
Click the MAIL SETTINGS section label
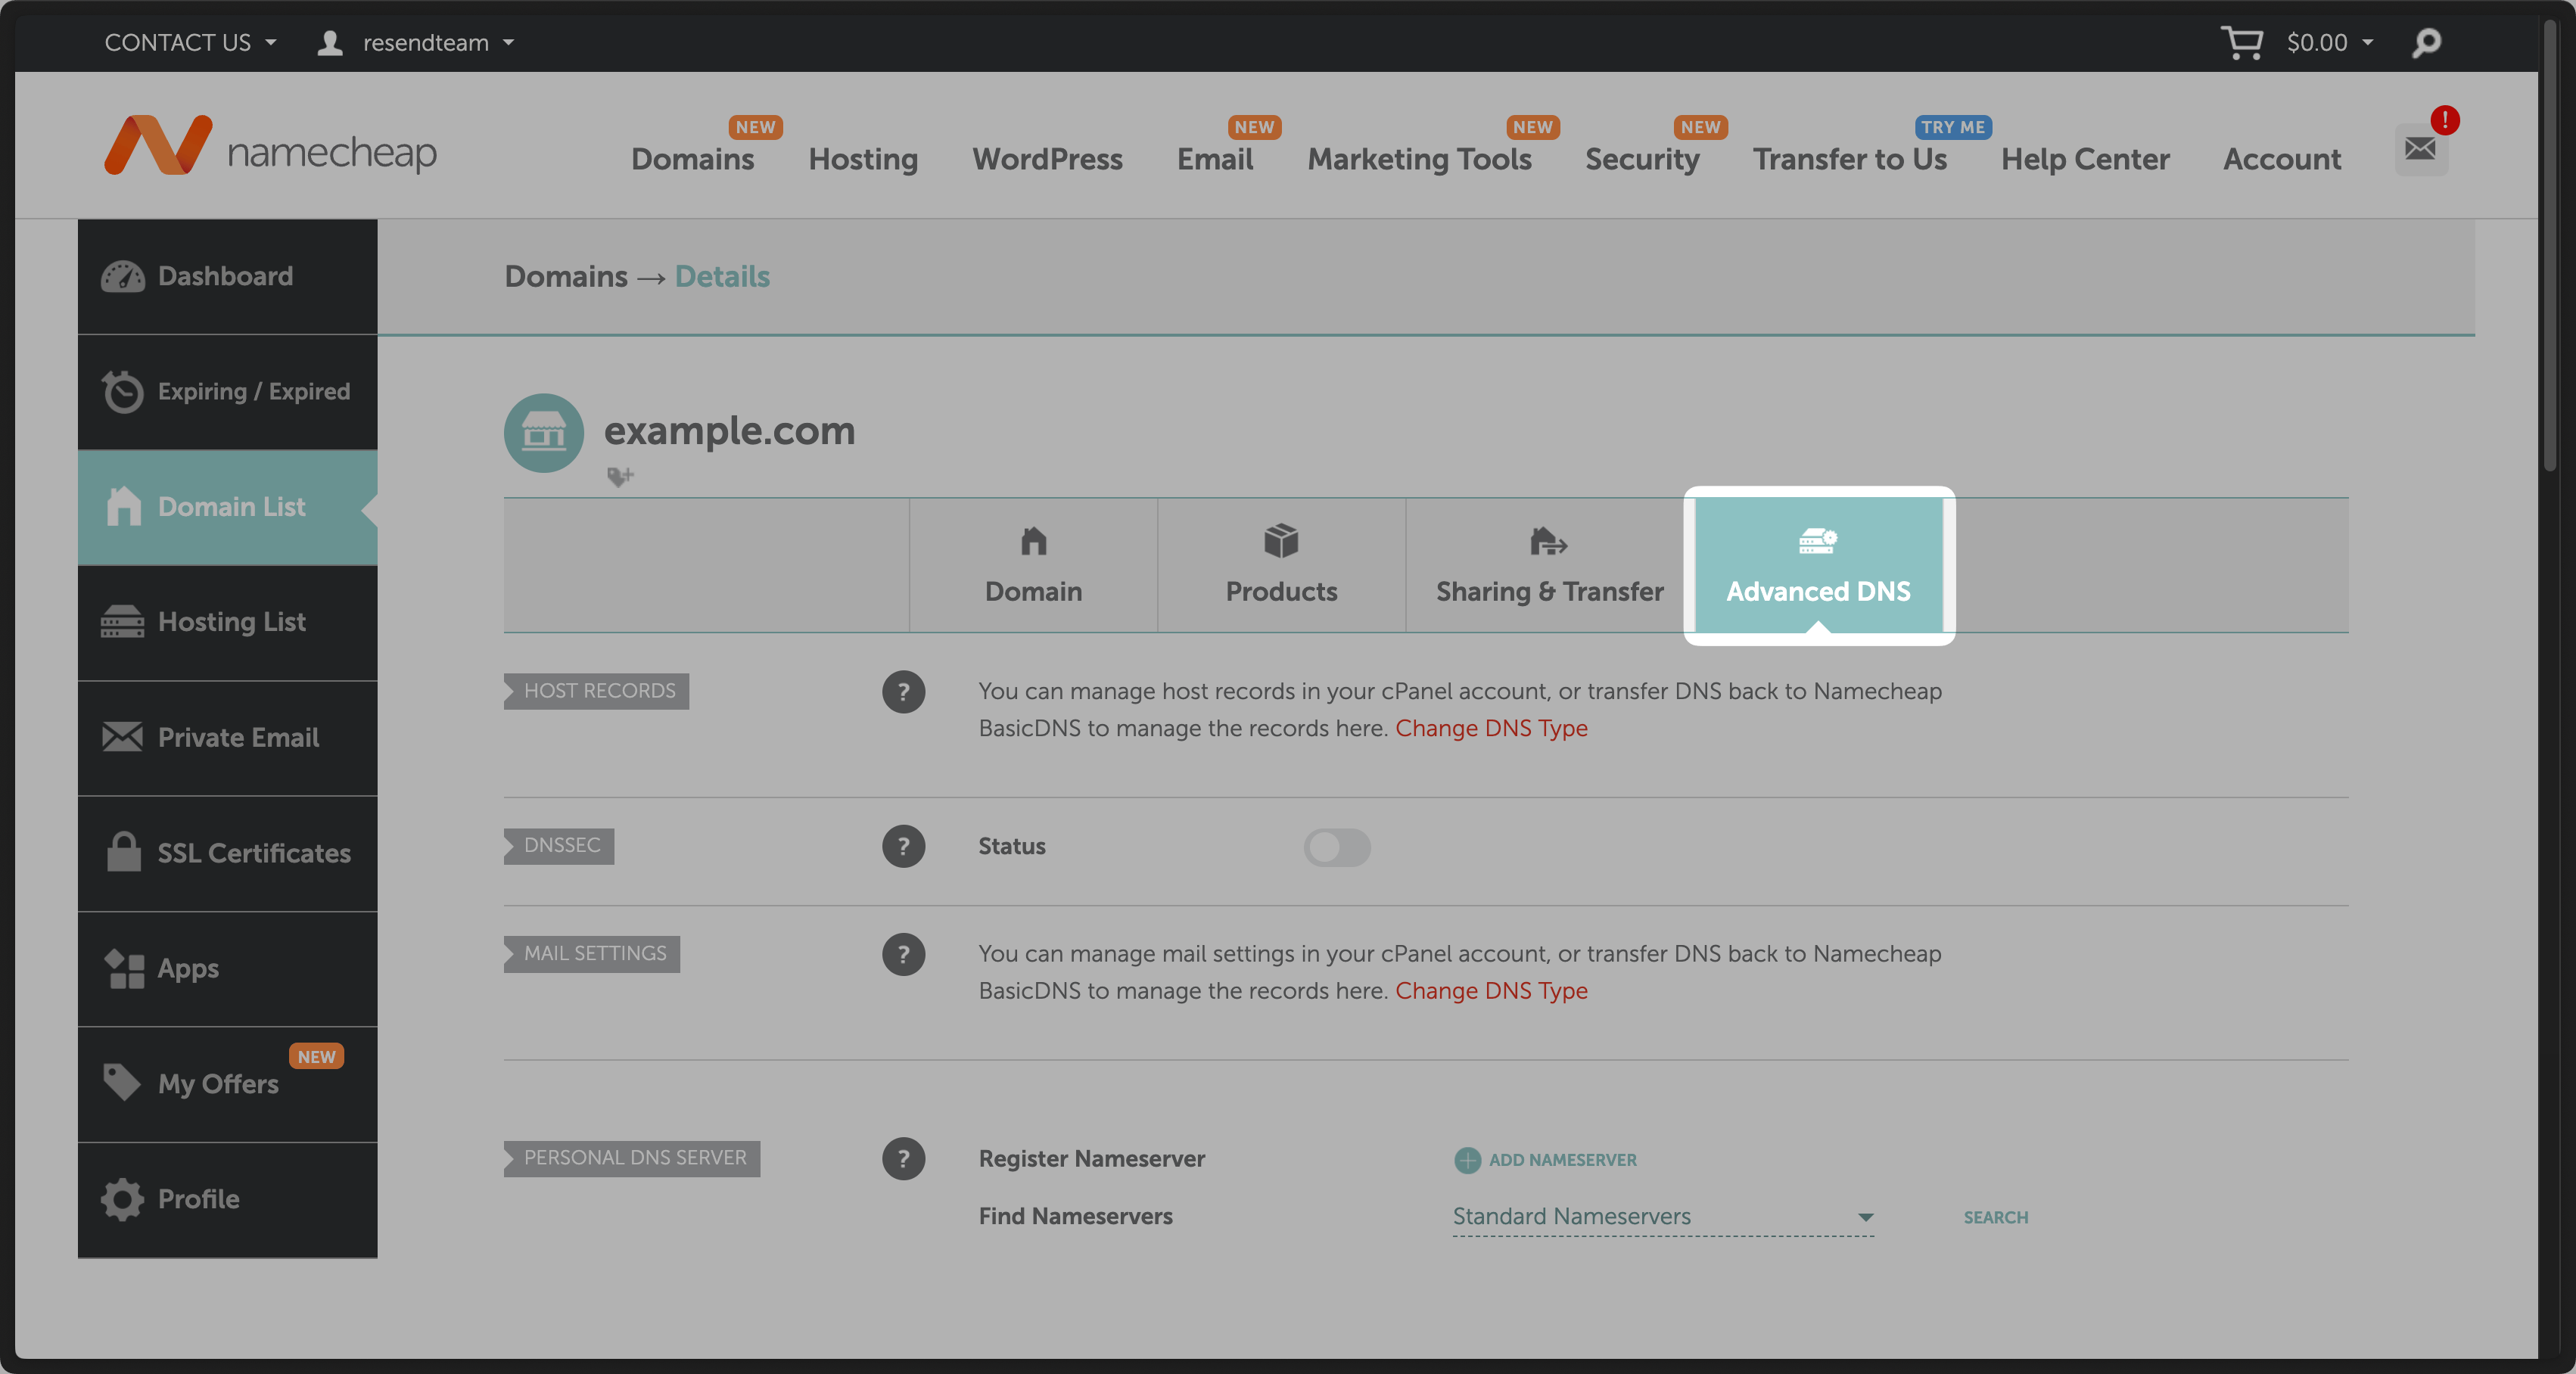coord(592,954)
